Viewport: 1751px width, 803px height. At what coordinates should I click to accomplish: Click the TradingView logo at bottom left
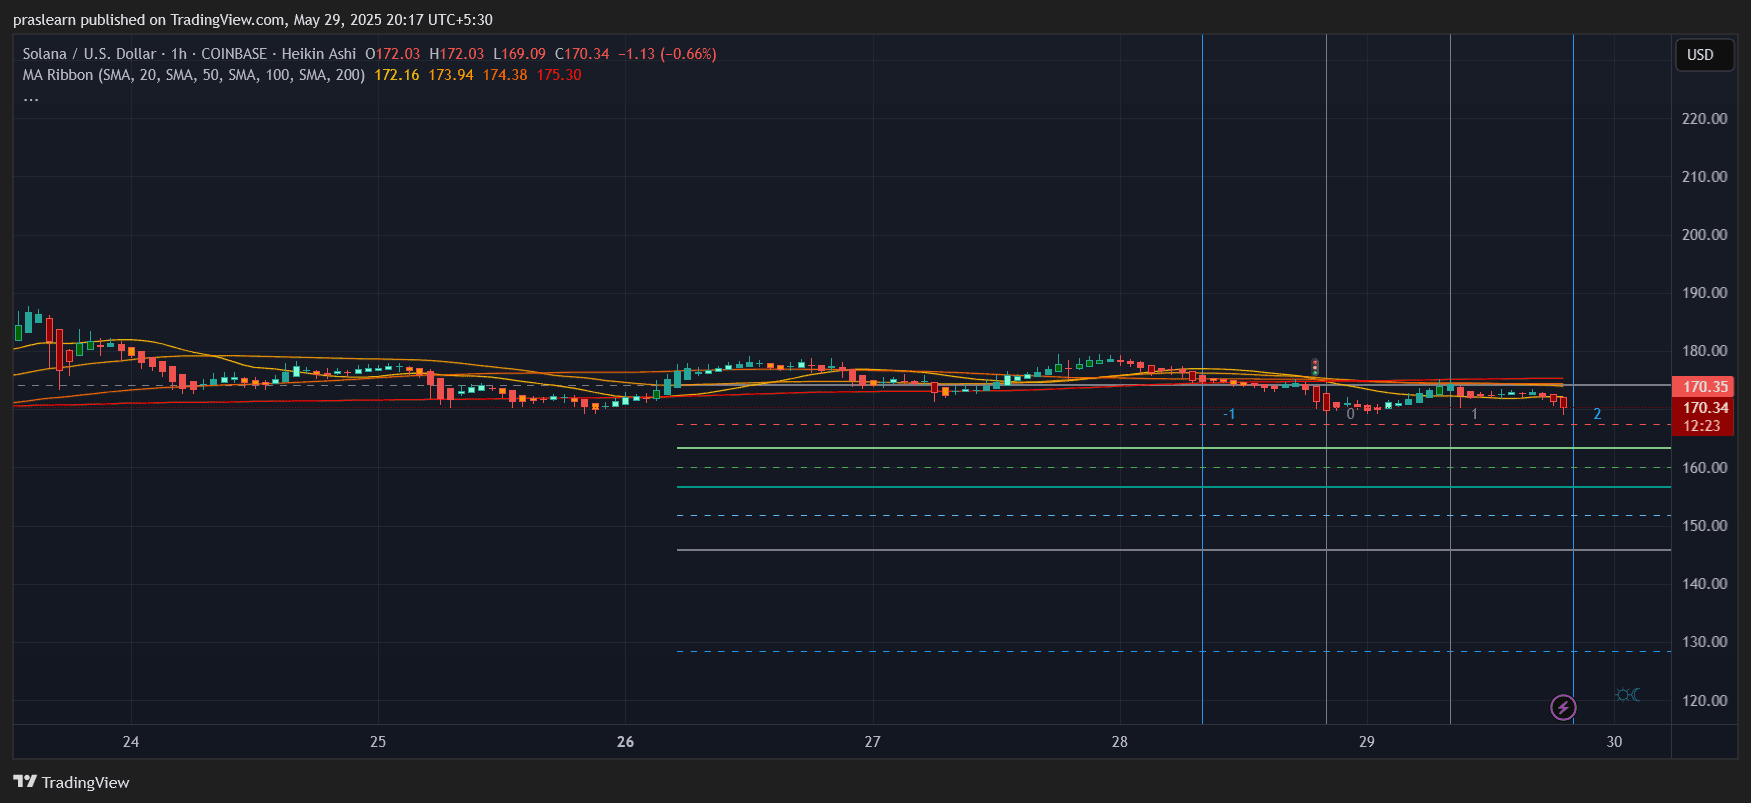[71, 782]
